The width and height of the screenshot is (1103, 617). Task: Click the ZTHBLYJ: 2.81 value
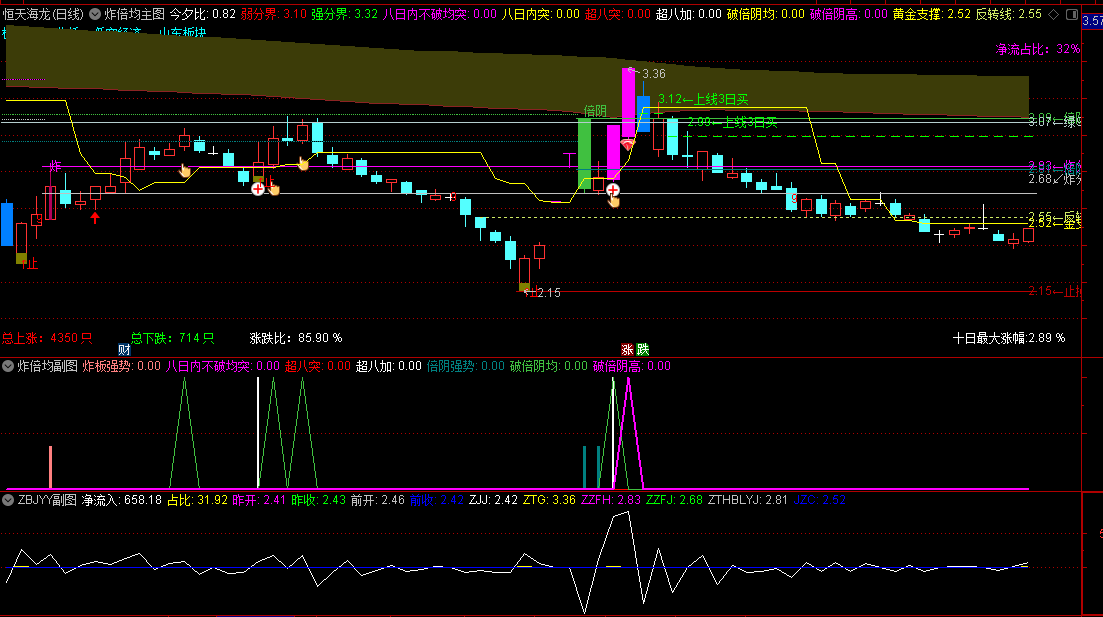748,500
